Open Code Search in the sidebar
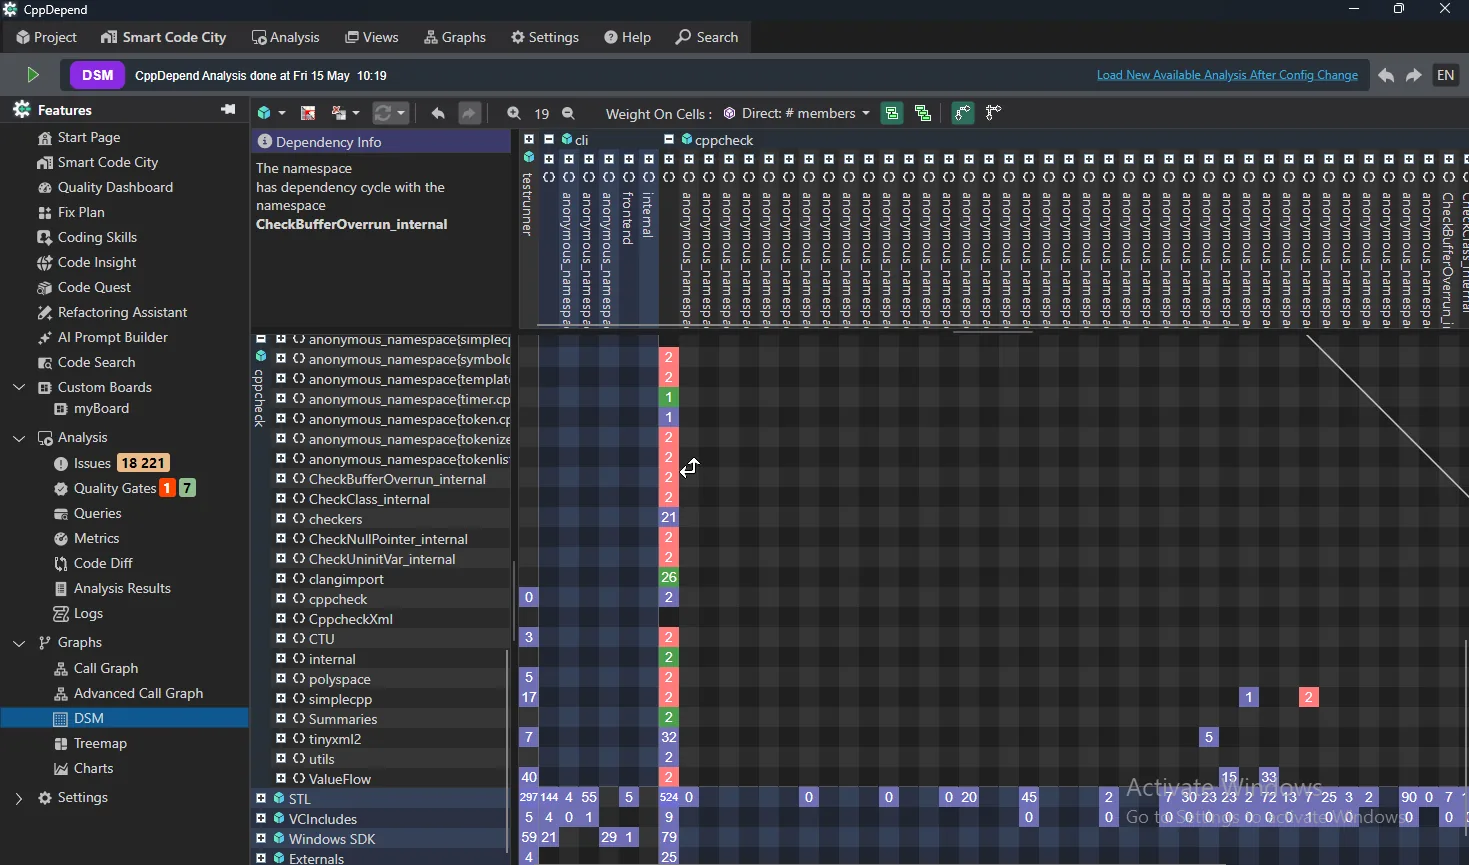The height and width of the screenshot is (865, 1469). point(86,362)
